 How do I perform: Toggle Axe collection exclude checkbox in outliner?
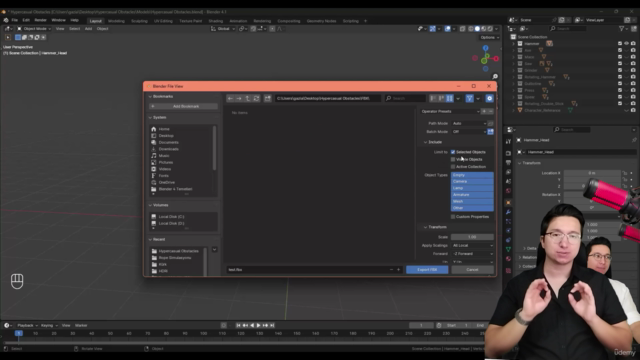click(620, 50)
